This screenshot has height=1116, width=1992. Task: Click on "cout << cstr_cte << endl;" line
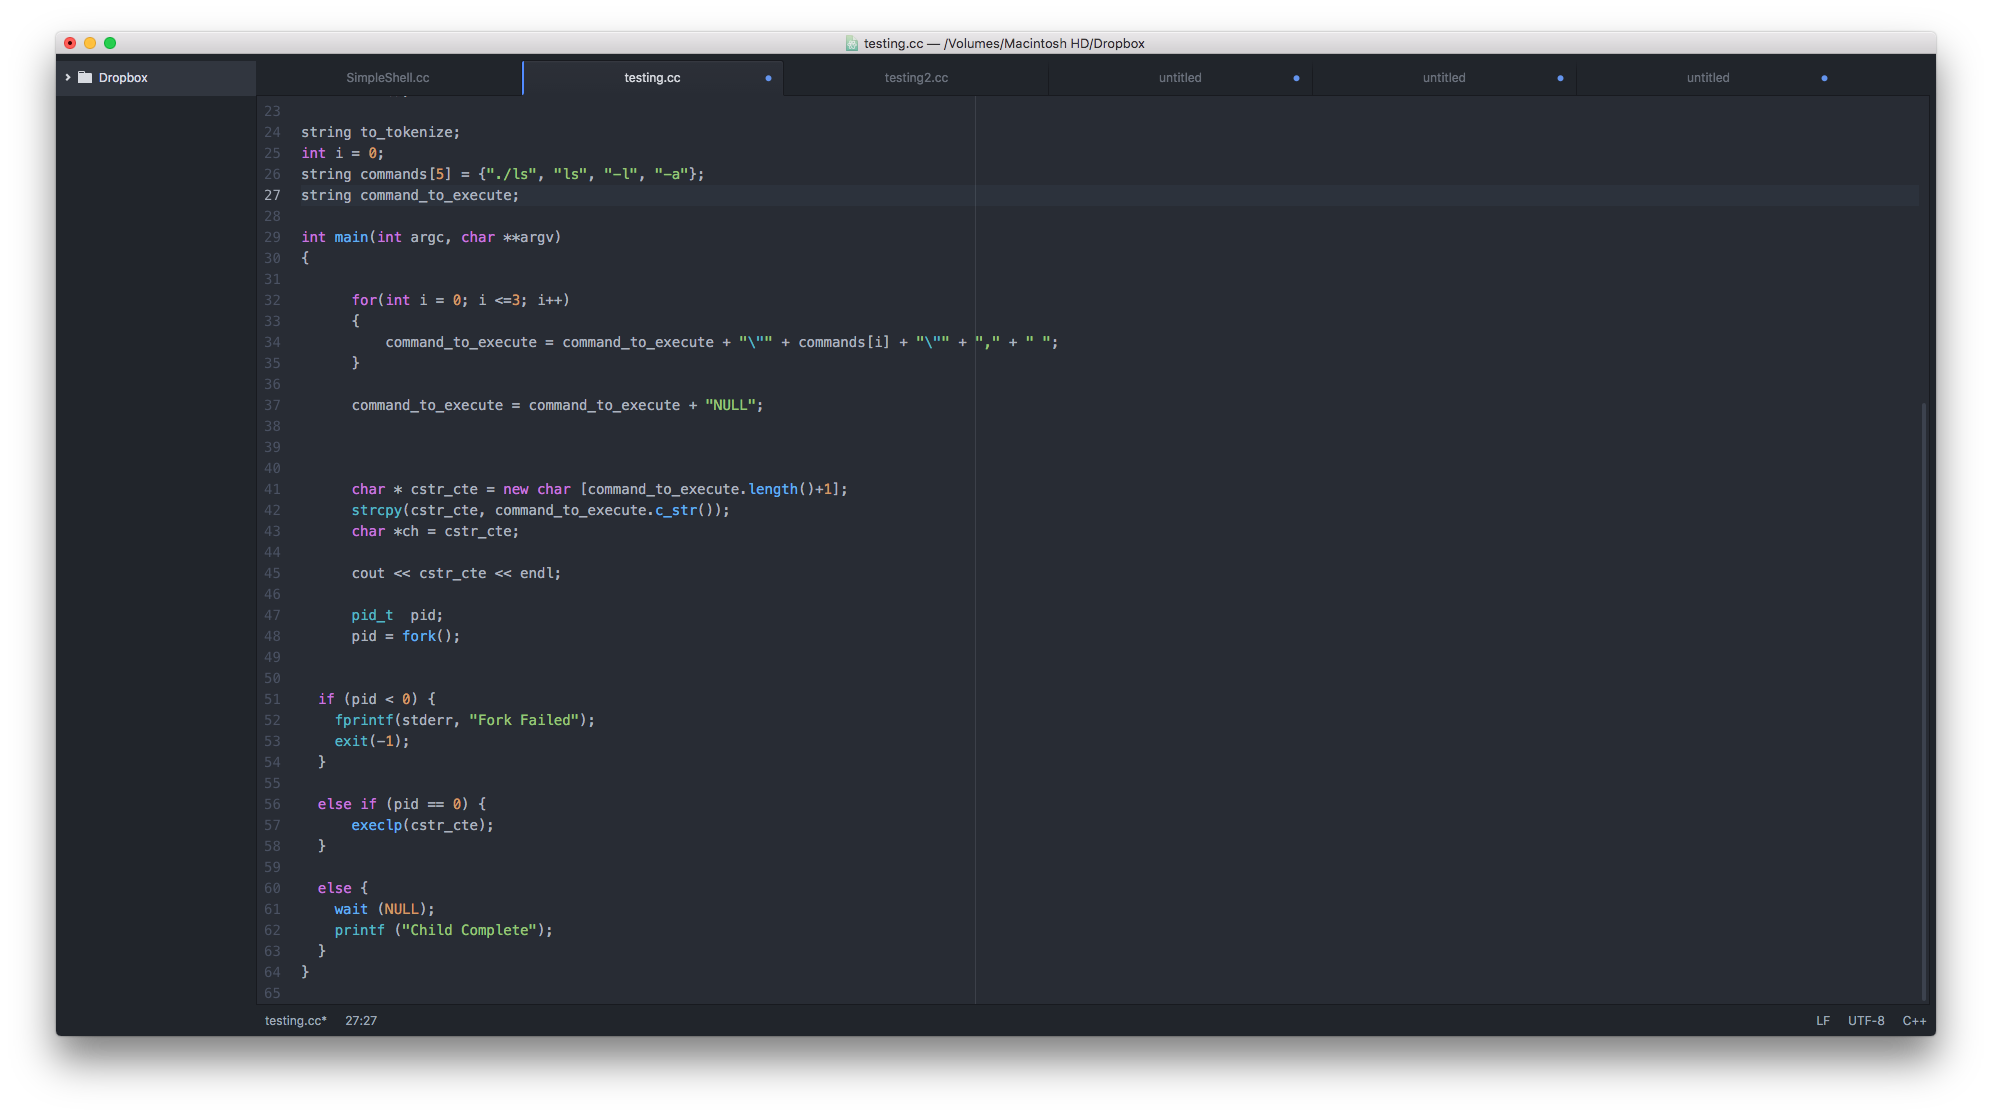(x=456, y=573)
